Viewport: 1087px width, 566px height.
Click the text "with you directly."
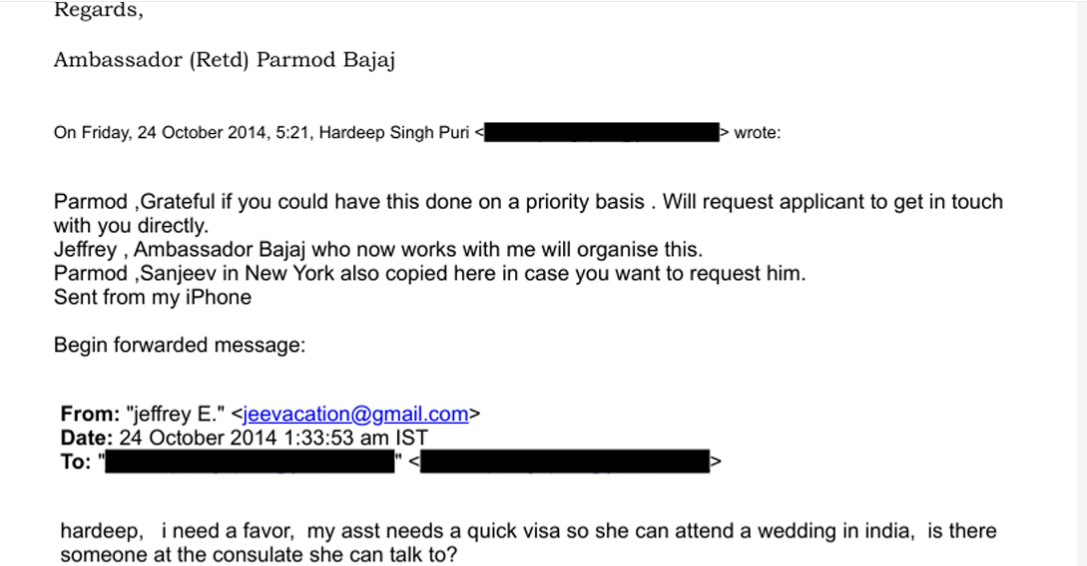pos(131,225)
